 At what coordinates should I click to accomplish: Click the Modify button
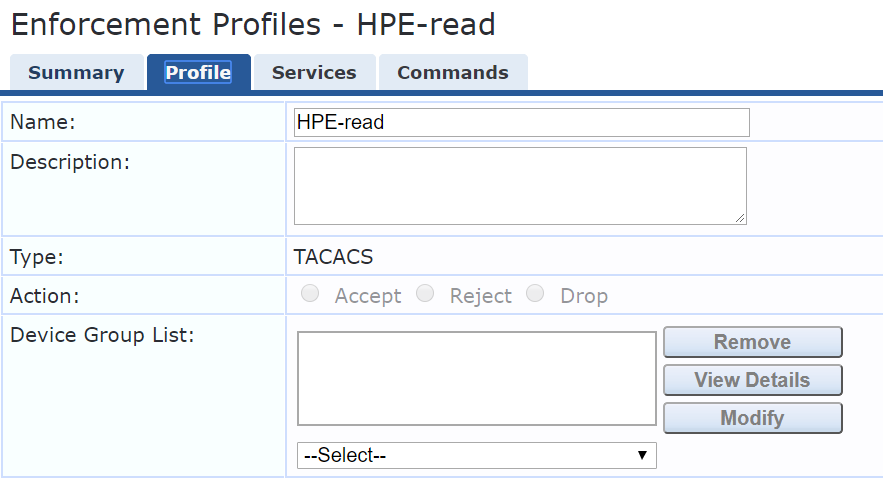coord(753,418)
